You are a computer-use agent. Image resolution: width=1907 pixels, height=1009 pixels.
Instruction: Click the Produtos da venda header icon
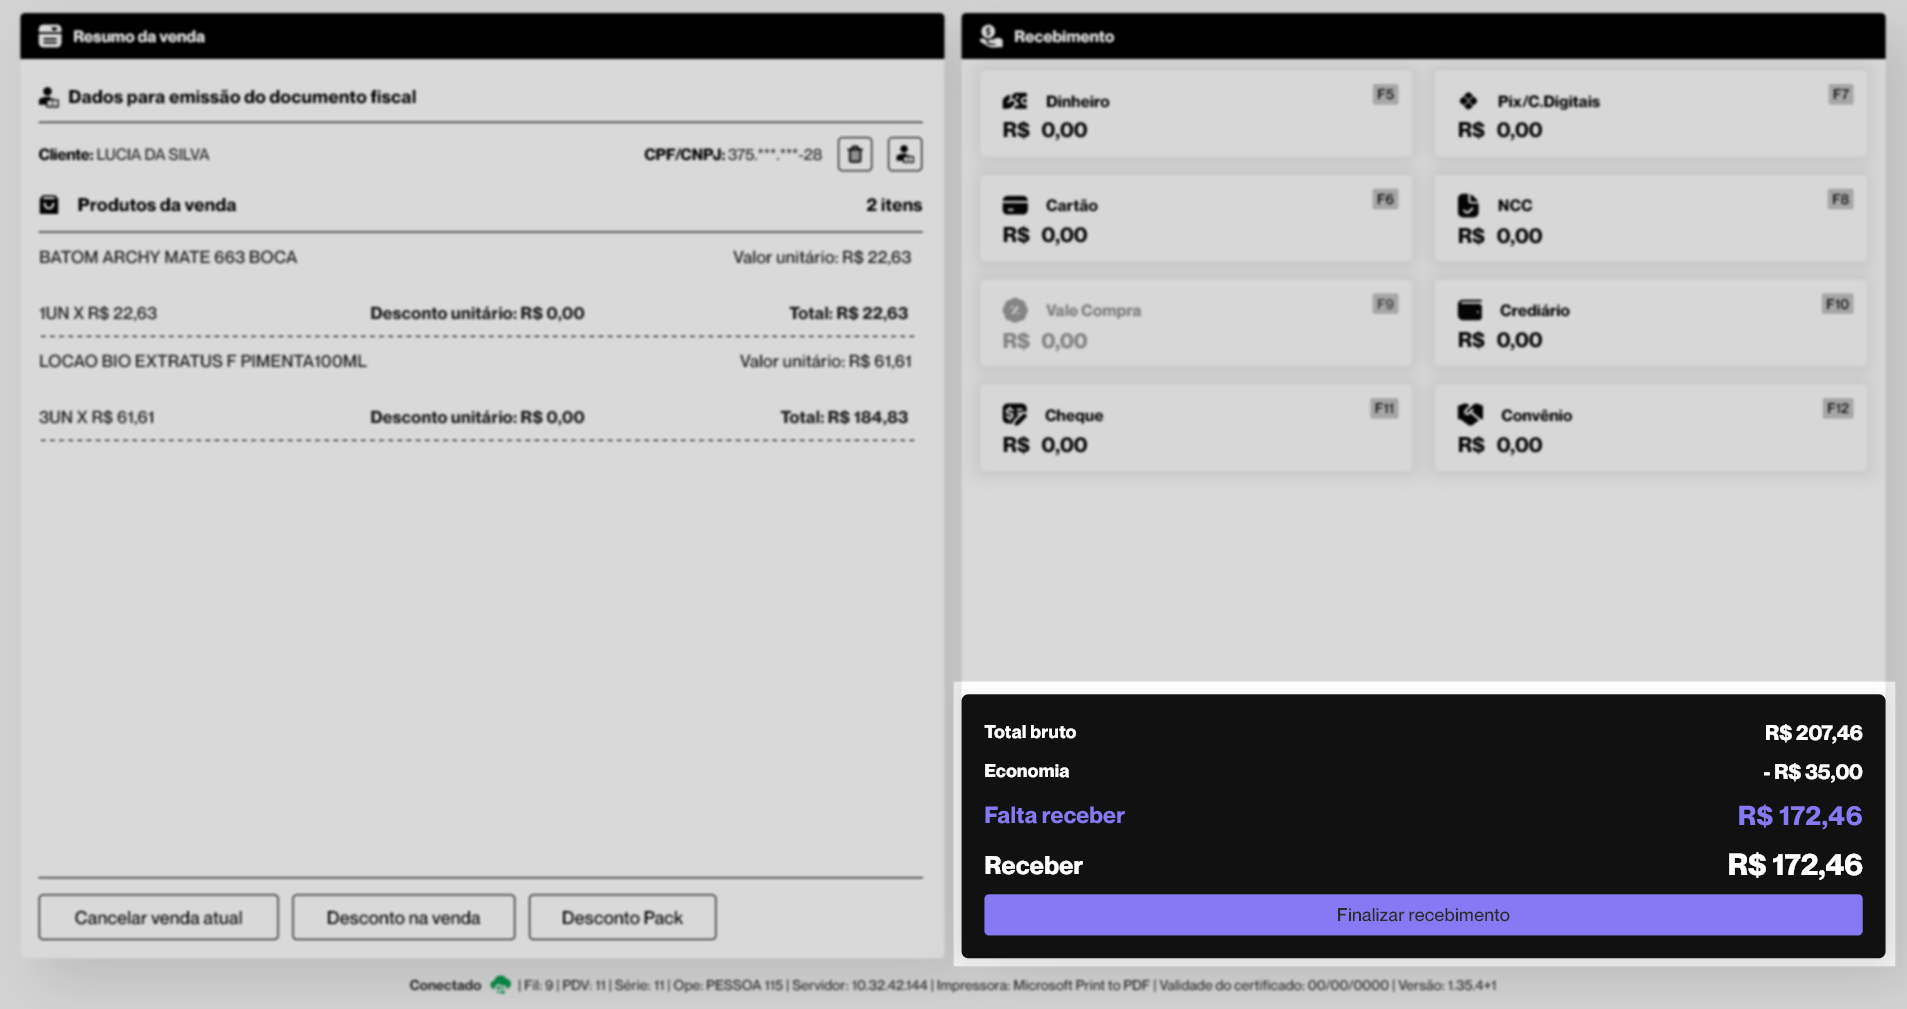pyautogui.click(x=49, y=205)
